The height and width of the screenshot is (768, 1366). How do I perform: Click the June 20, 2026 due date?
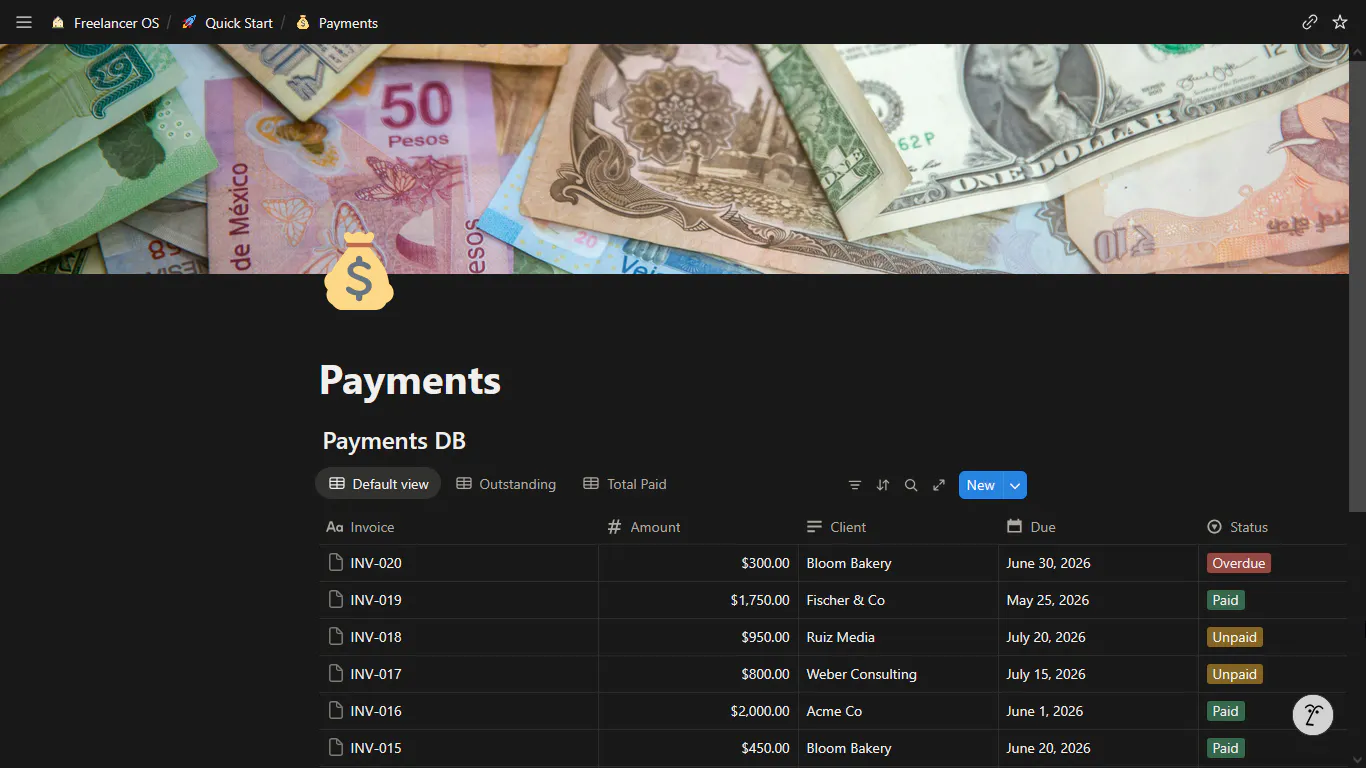[x=1048, y=748]
